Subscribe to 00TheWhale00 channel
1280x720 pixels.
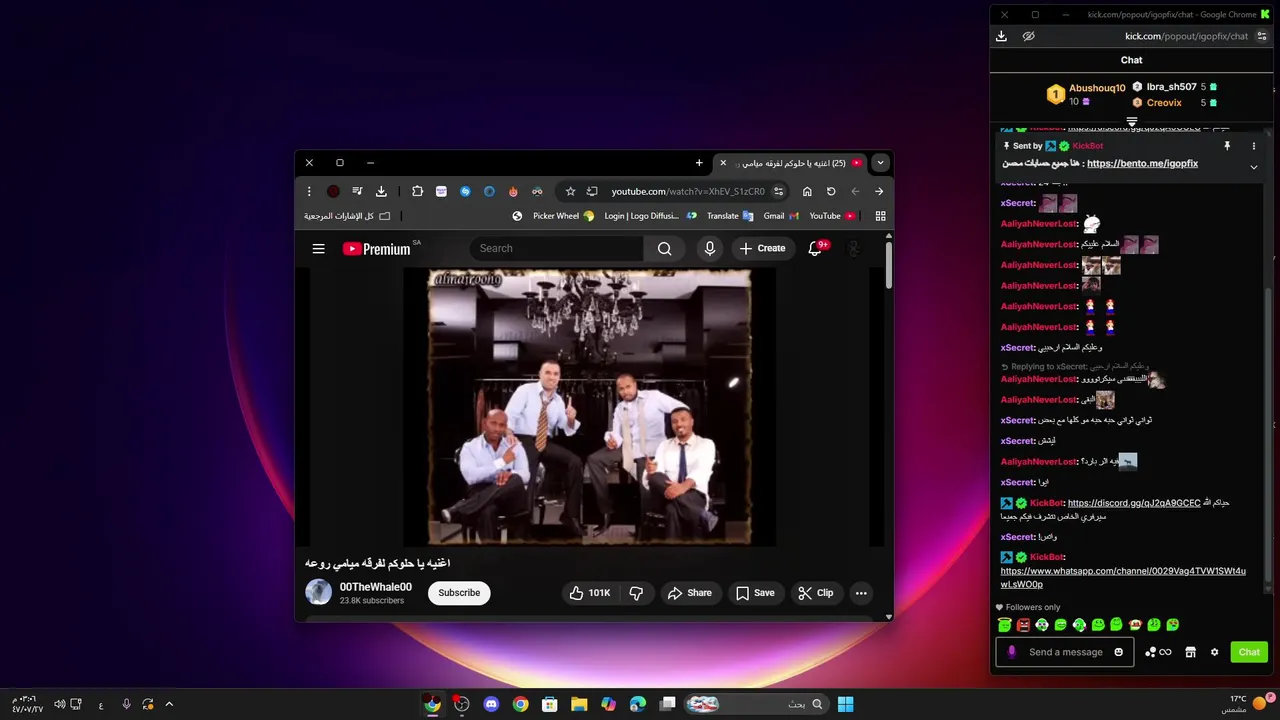459,593
